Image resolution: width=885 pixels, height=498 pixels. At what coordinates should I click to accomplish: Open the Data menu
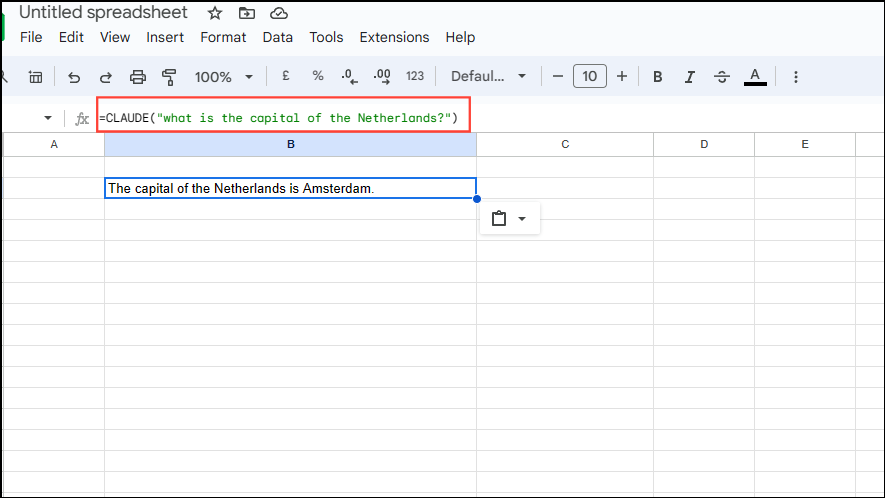point(278,37)
